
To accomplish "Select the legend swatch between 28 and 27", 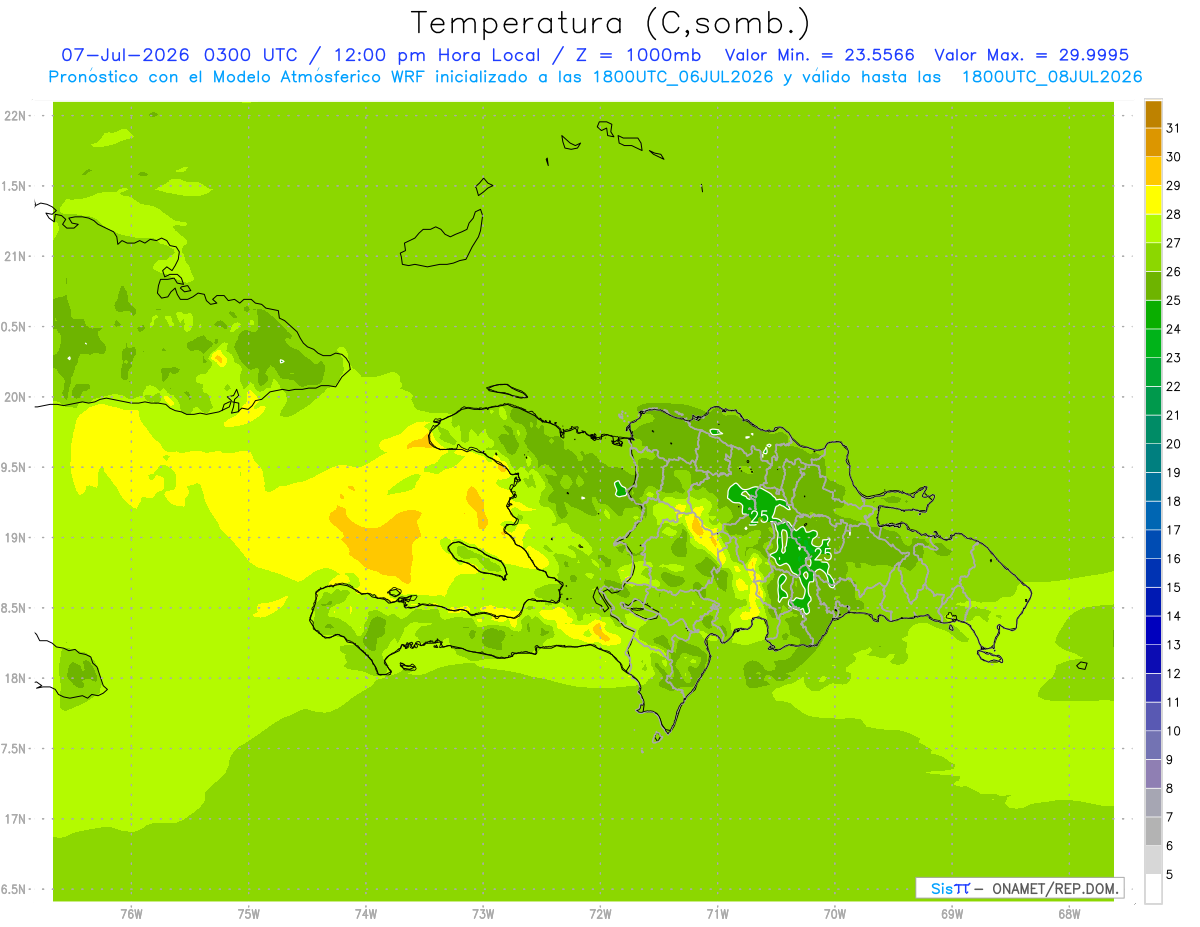I will tap(1153, 229).
